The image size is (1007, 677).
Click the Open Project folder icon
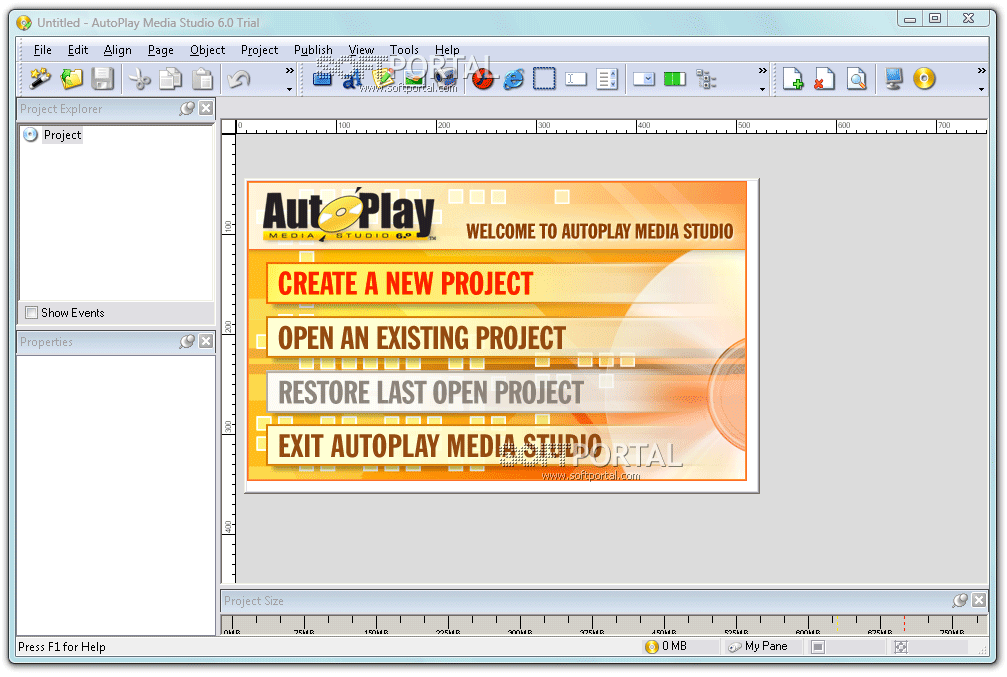(71, 79)
